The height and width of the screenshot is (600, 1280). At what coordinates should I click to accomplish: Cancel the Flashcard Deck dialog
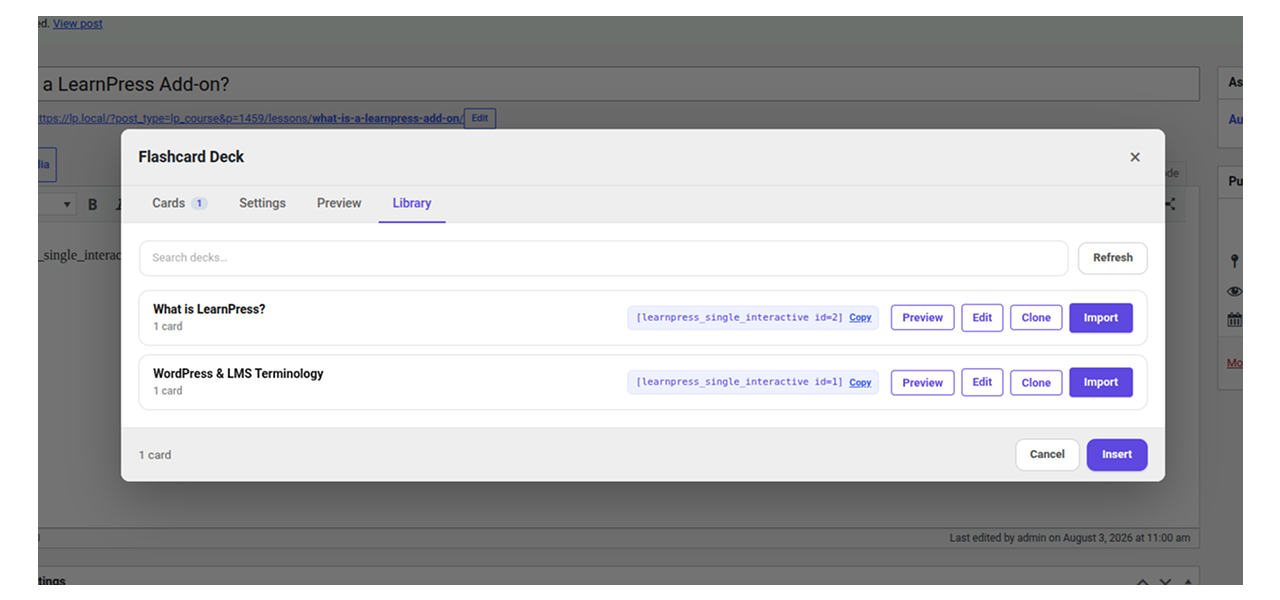coord(1047,454)
